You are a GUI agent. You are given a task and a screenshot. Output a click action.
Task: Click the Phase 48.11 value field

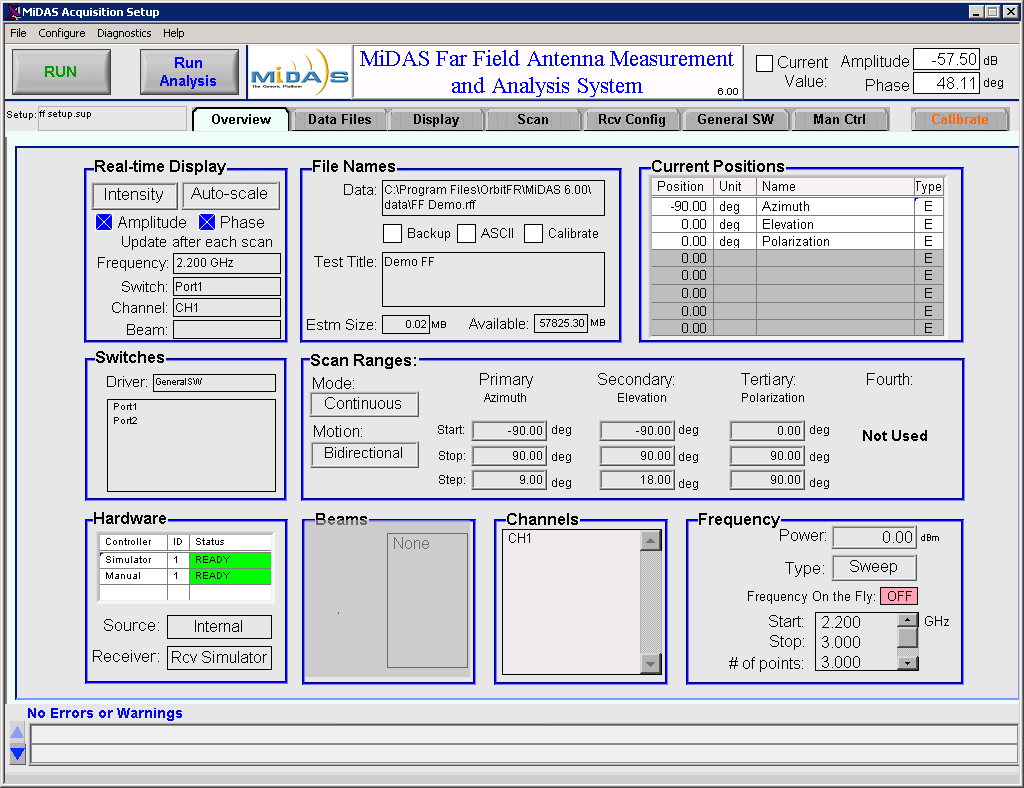[946, 84]
